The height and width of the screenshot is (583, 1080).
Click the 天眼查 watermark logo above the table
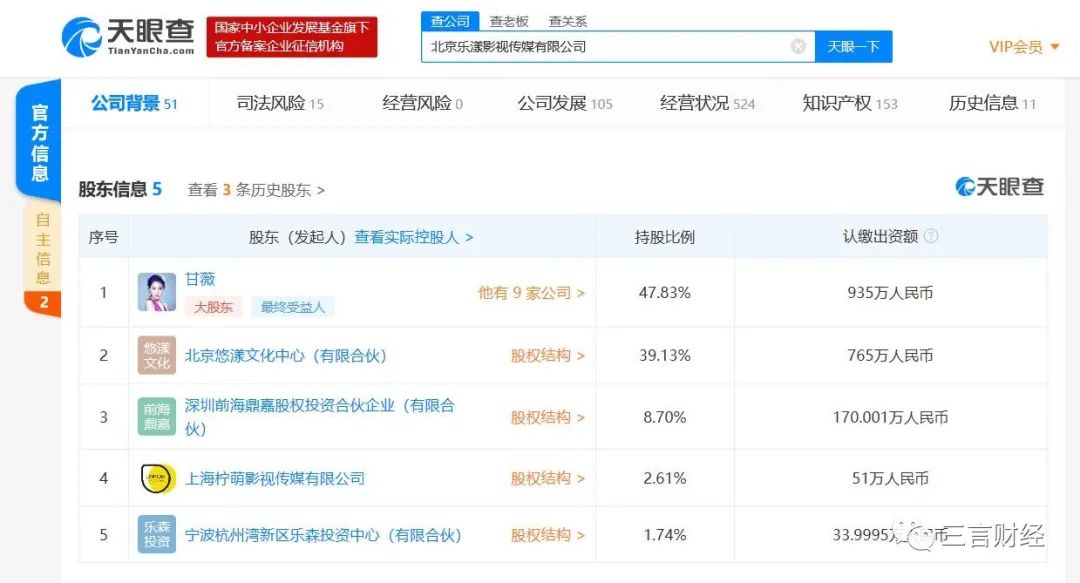point(1000,187)
